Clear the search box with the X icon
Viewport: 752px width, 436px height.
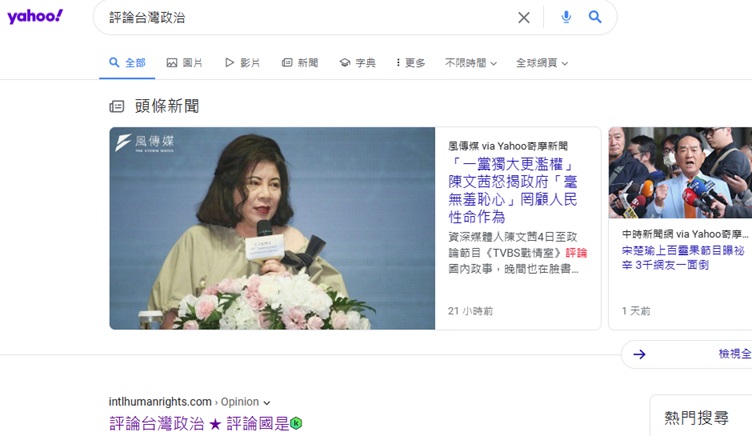coord(524,18)
